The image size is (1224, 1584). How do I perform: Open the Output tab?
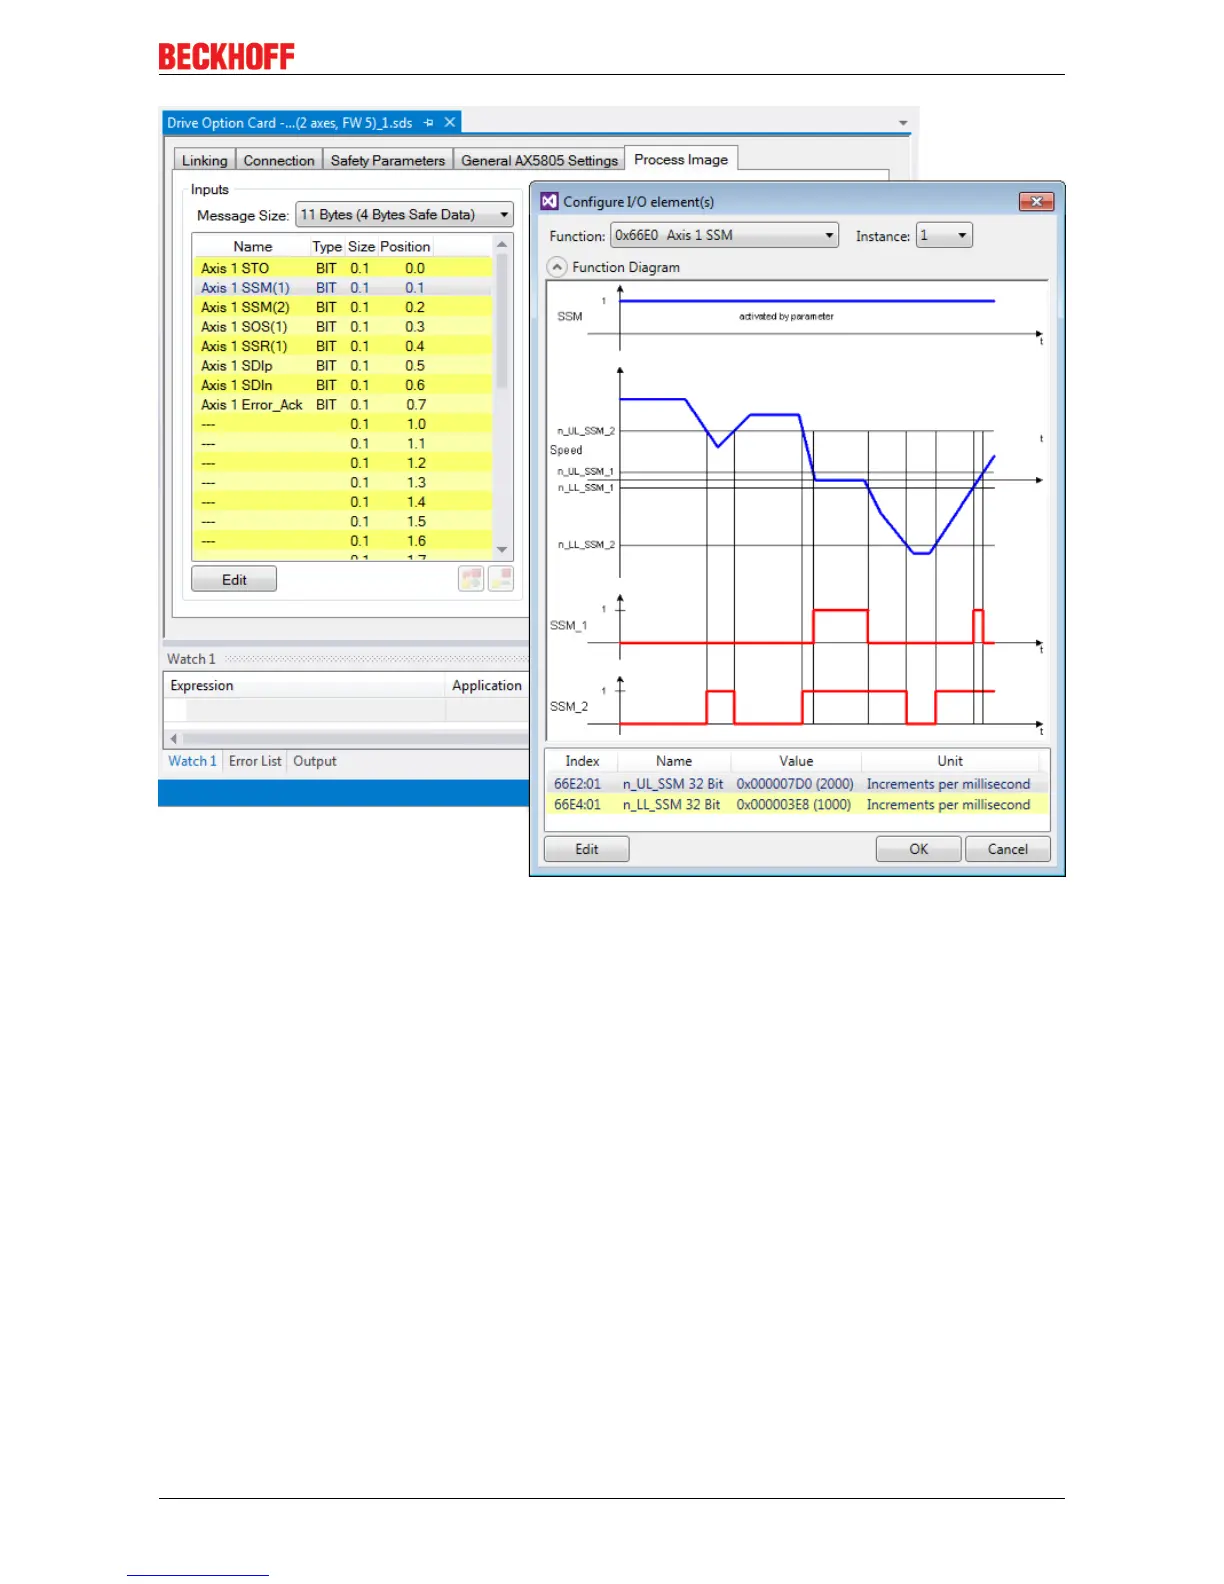tap(315, 761)
